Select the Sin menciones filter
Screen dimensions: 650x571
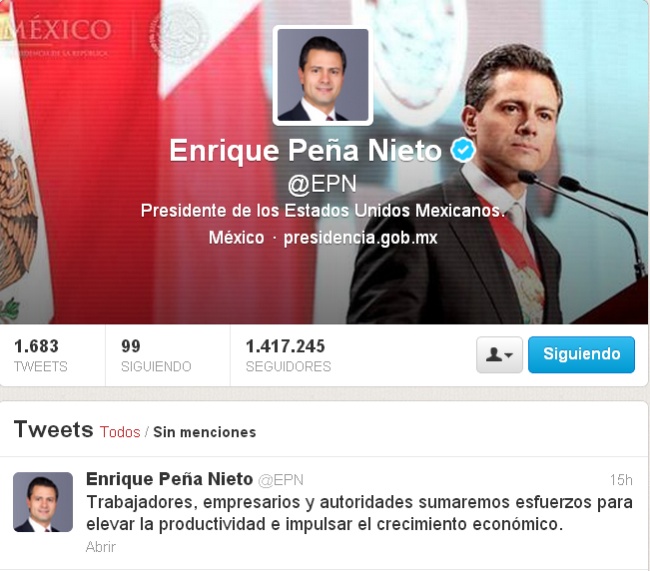[205, 432]
